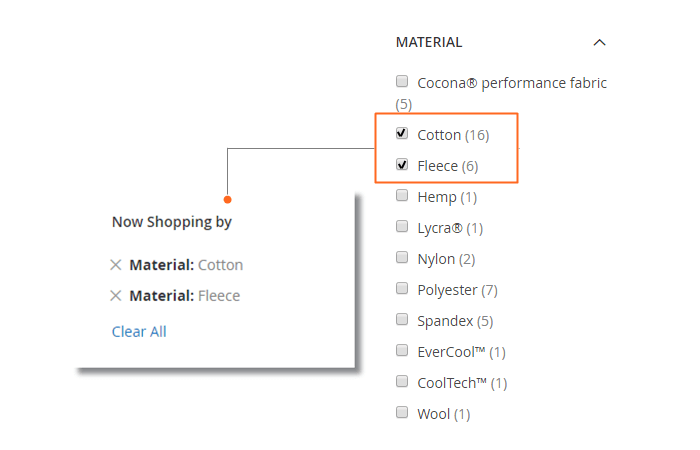Tick the Lycra checkbox
700x450 pixels.
[x=402, y=226]
